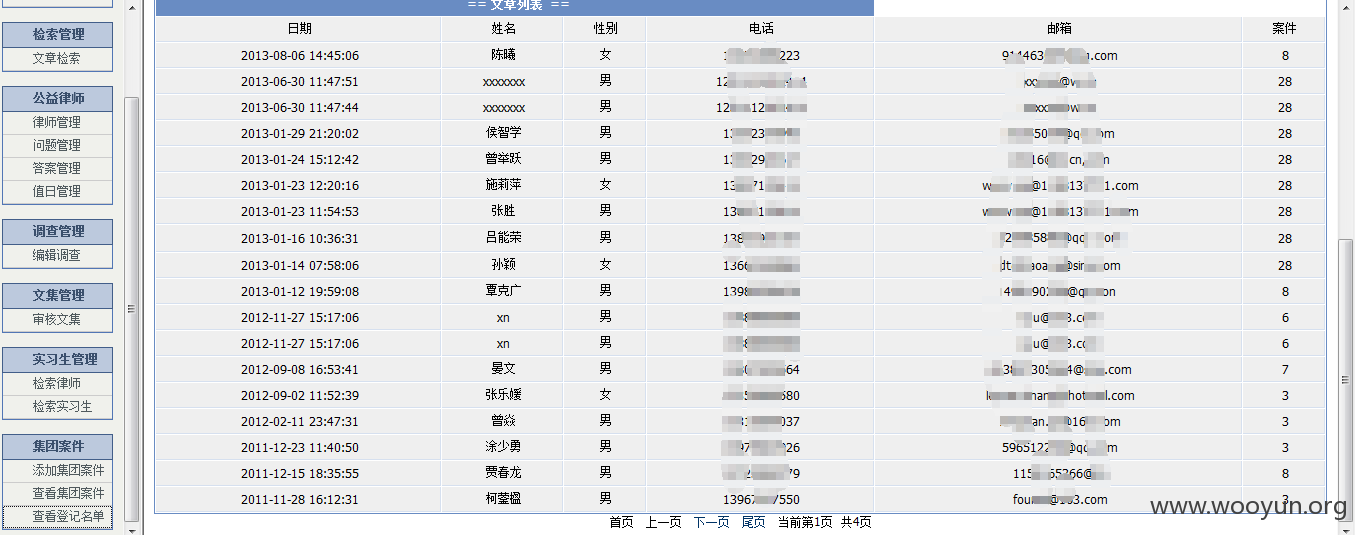The width and height of the screenshot is (1356, 535).
Task: Click the 邮箱 column header
Action: (x=1059, y=29)
